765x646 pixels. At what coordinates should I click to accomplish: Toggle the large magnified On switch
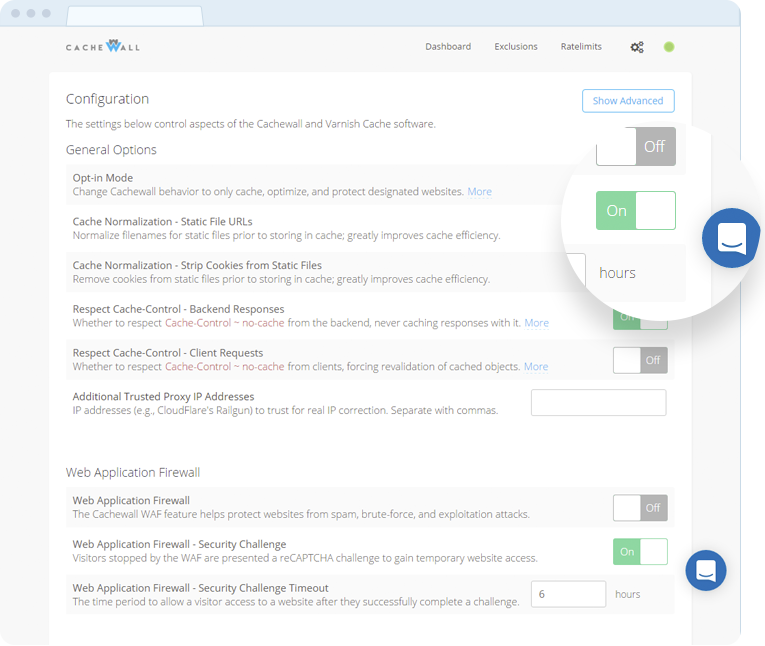tap(636, 210)
